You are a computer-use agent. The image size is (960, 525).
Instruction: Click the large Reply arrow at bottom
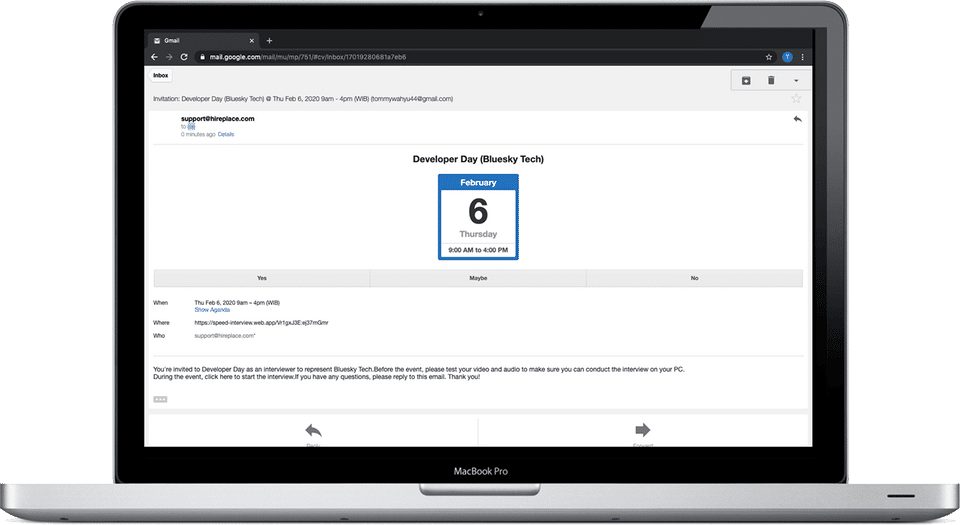coord(313,430)
